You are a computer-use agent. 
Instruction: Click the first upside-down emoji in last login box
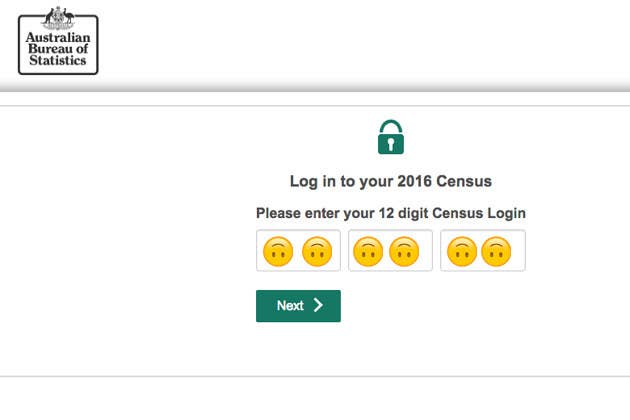coord(462,251)
